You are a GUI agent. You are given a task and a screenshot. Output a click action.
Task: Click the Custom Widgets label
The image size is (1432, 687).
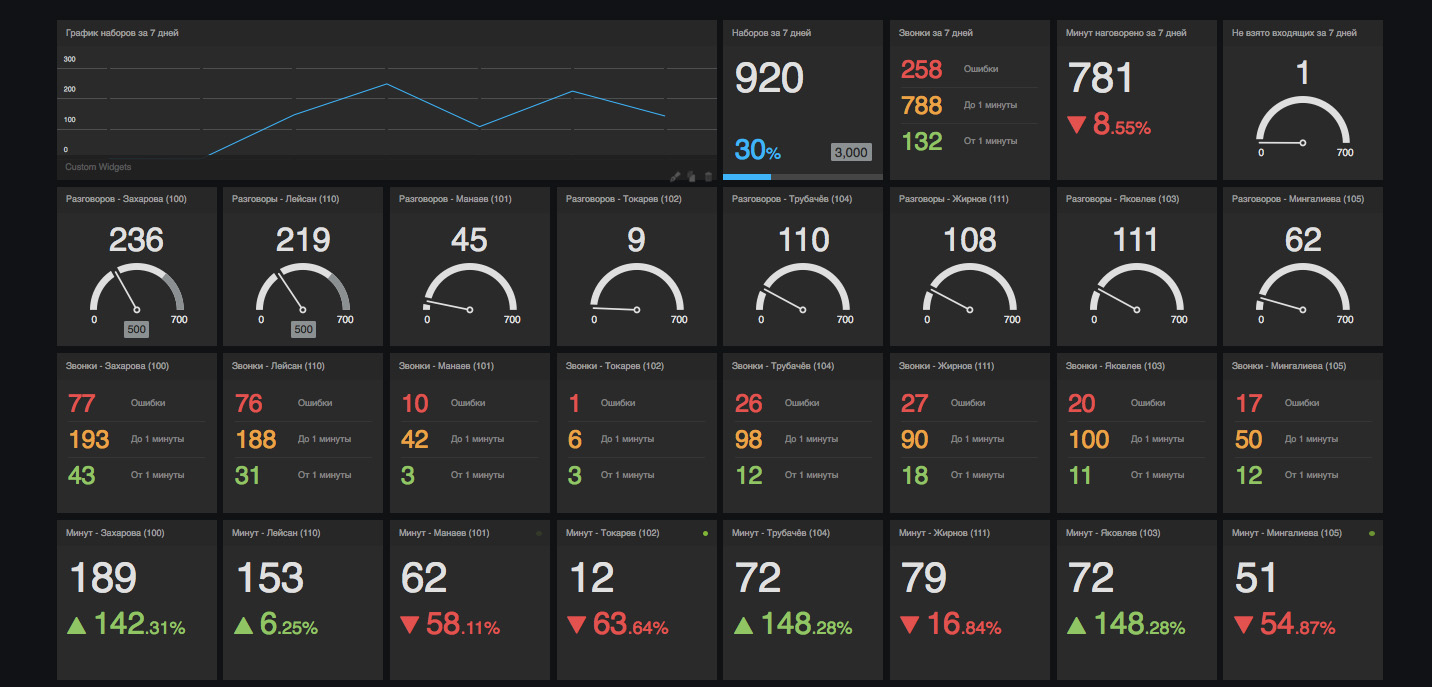[98, 167]
